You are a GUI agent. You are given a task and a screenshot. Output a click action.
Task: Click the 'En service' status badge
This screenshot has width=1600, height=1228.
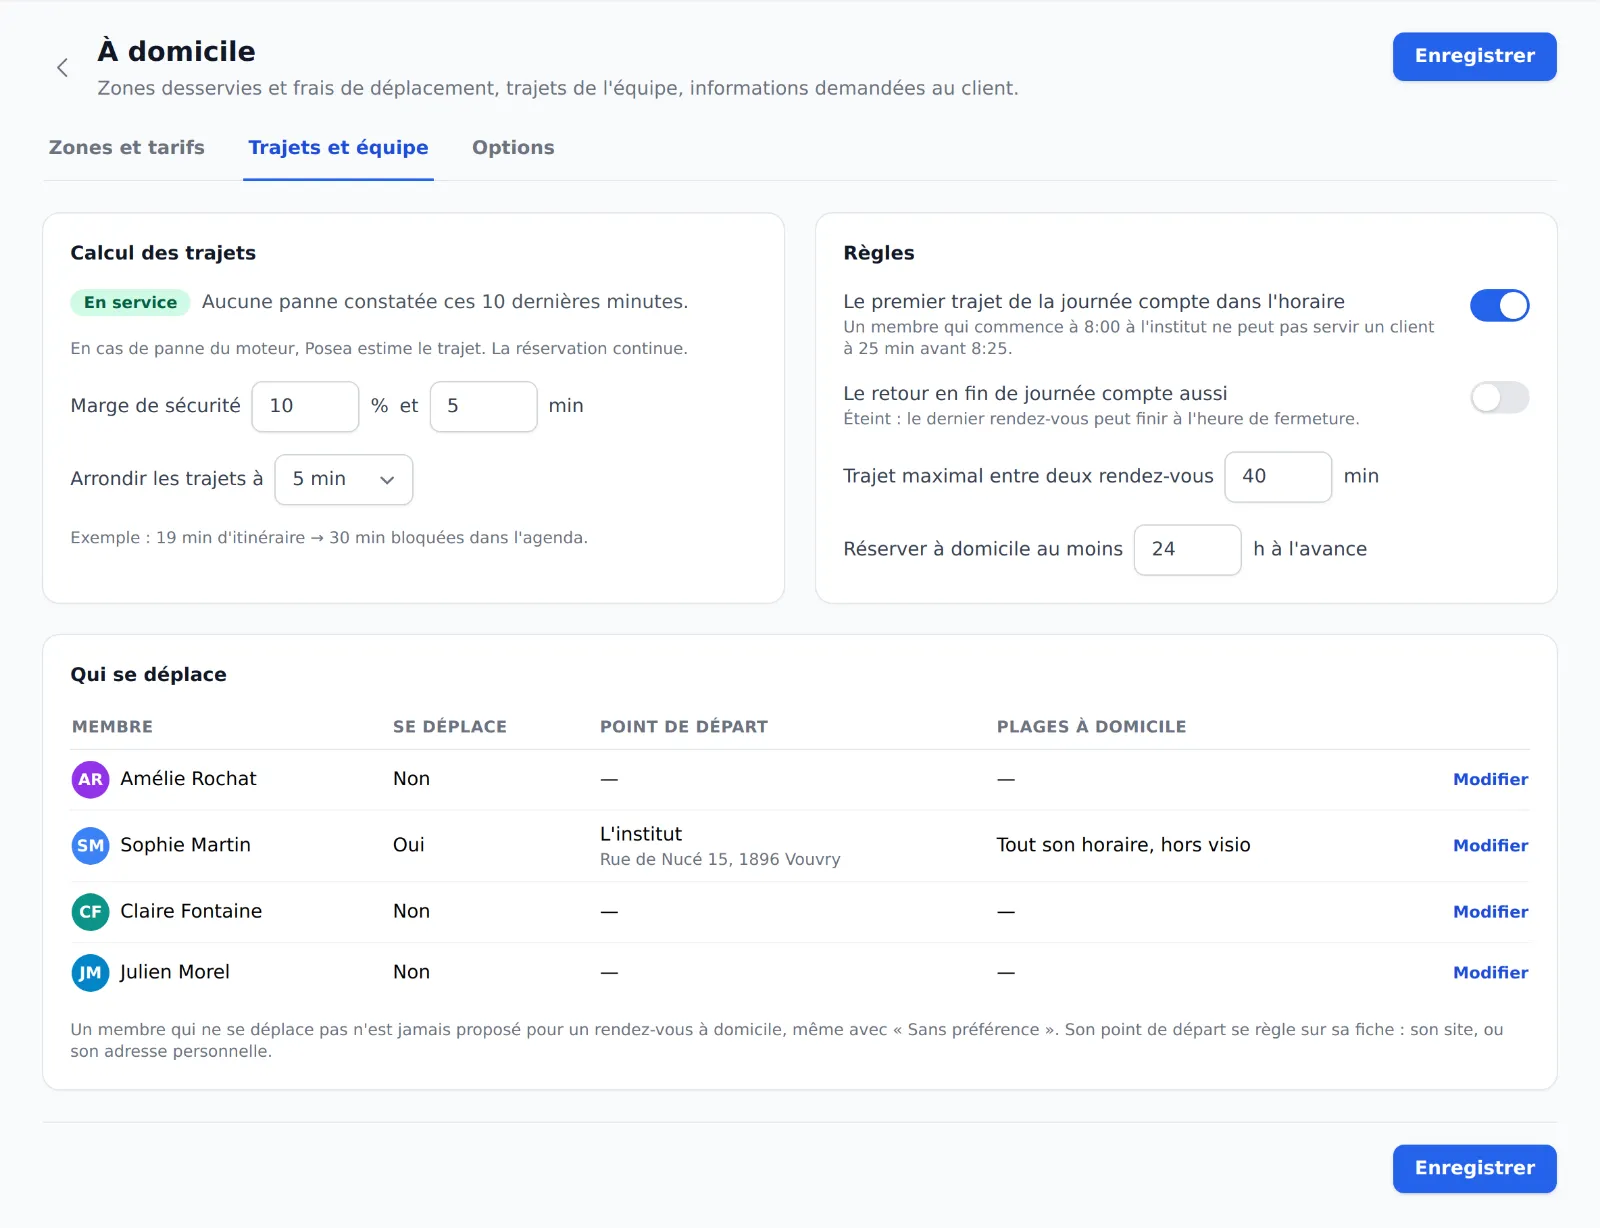[x=130, y=303]
